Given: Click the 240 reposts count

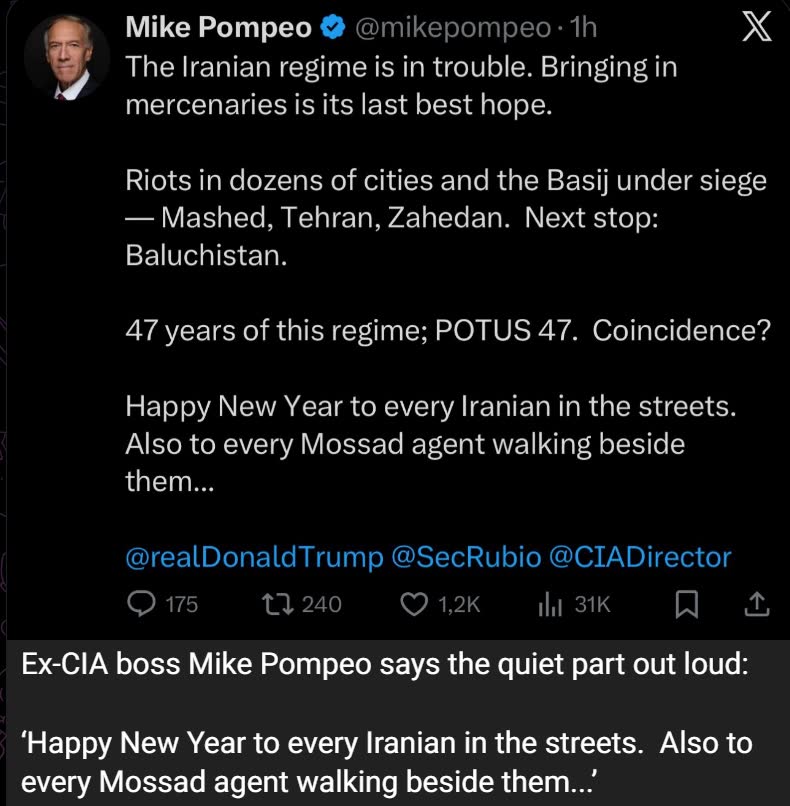Looking at the screenshot, I should pyautogui.click(x=321, y=604).
